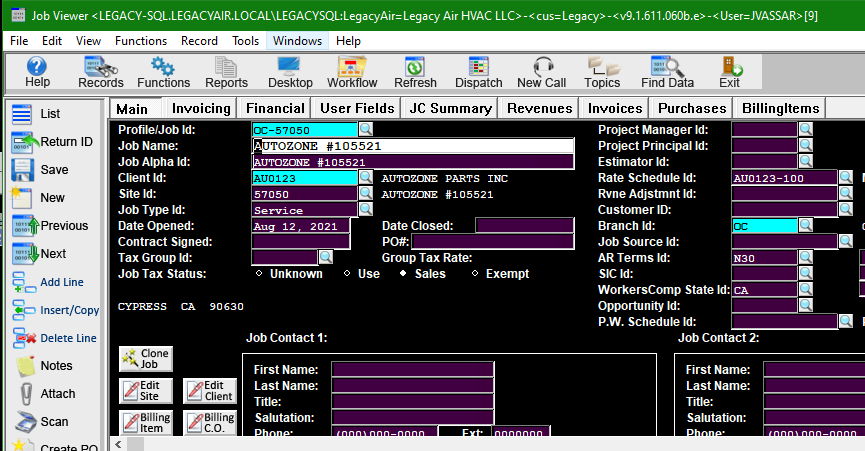Click into the Job Name field
Viewport: 865px width, 451px height.
(x=413, y=146)
